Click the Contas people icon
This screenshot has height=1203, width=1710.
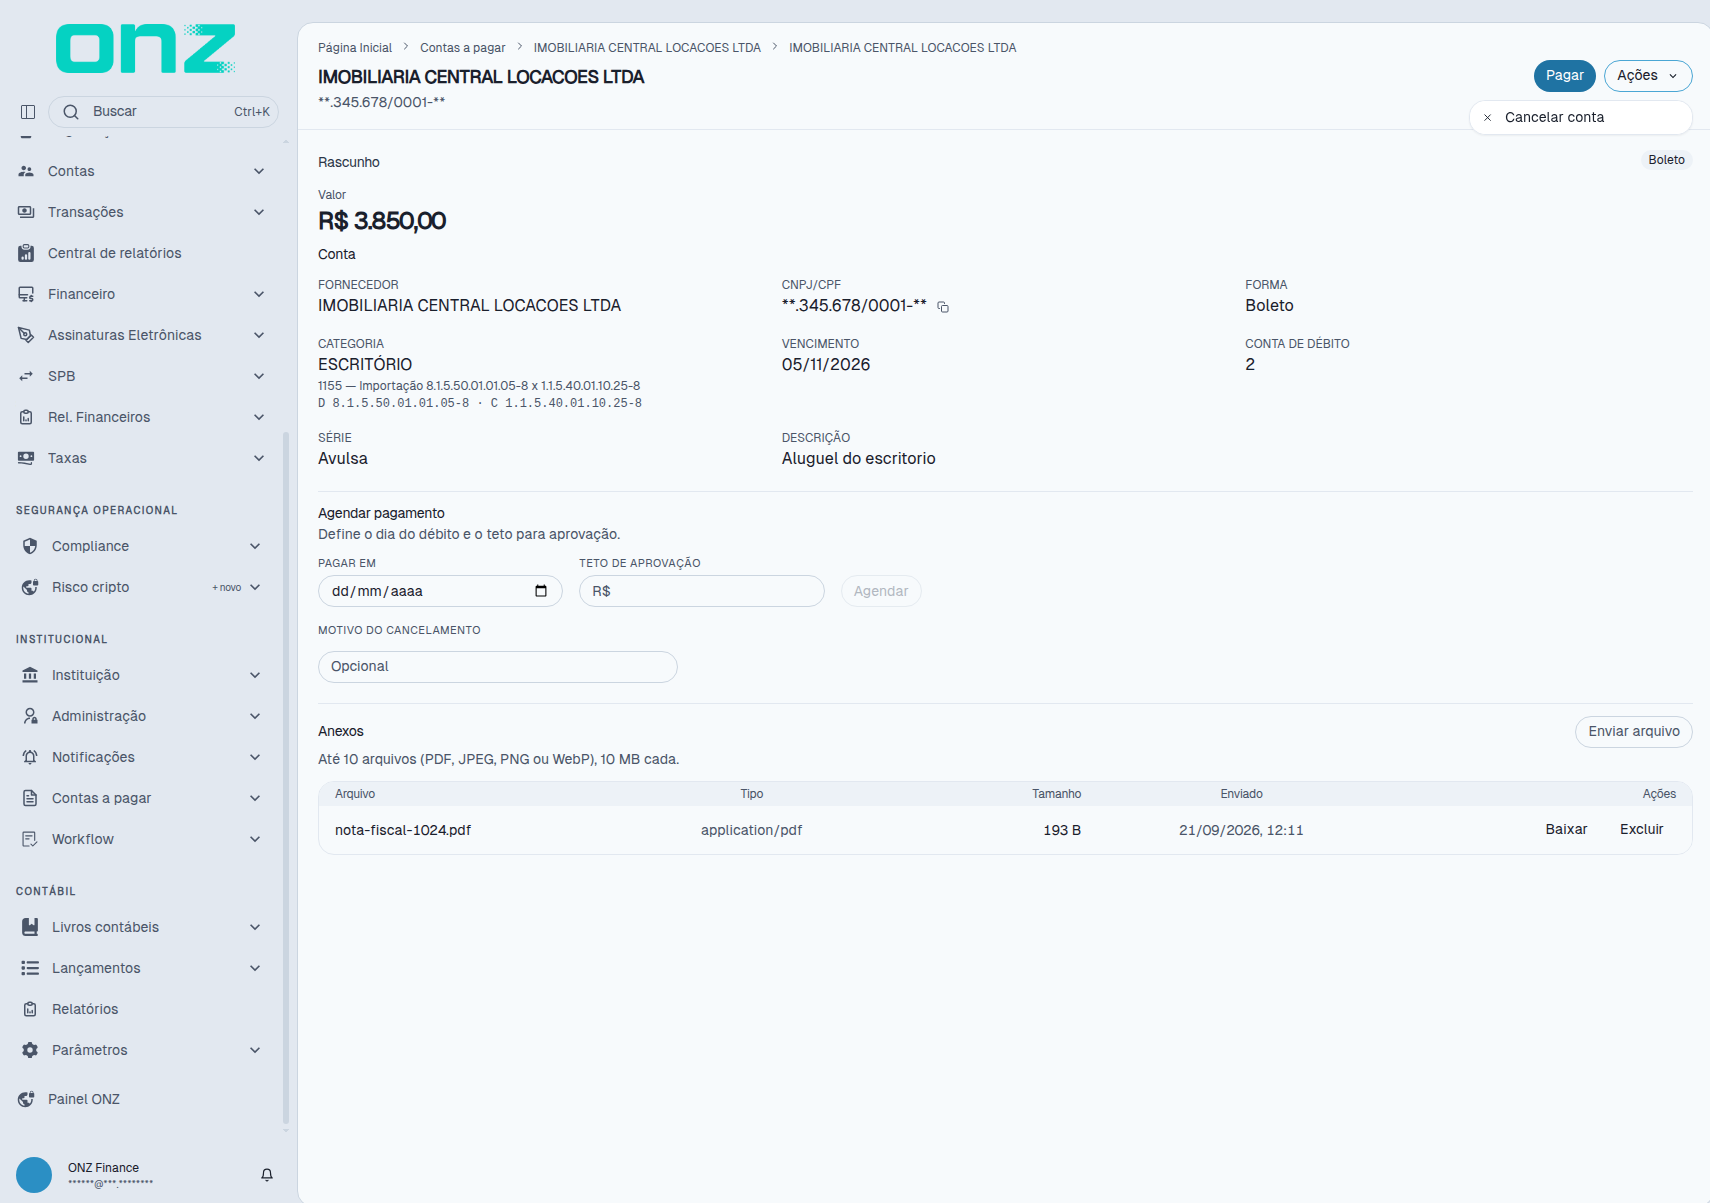coord(26,171)
